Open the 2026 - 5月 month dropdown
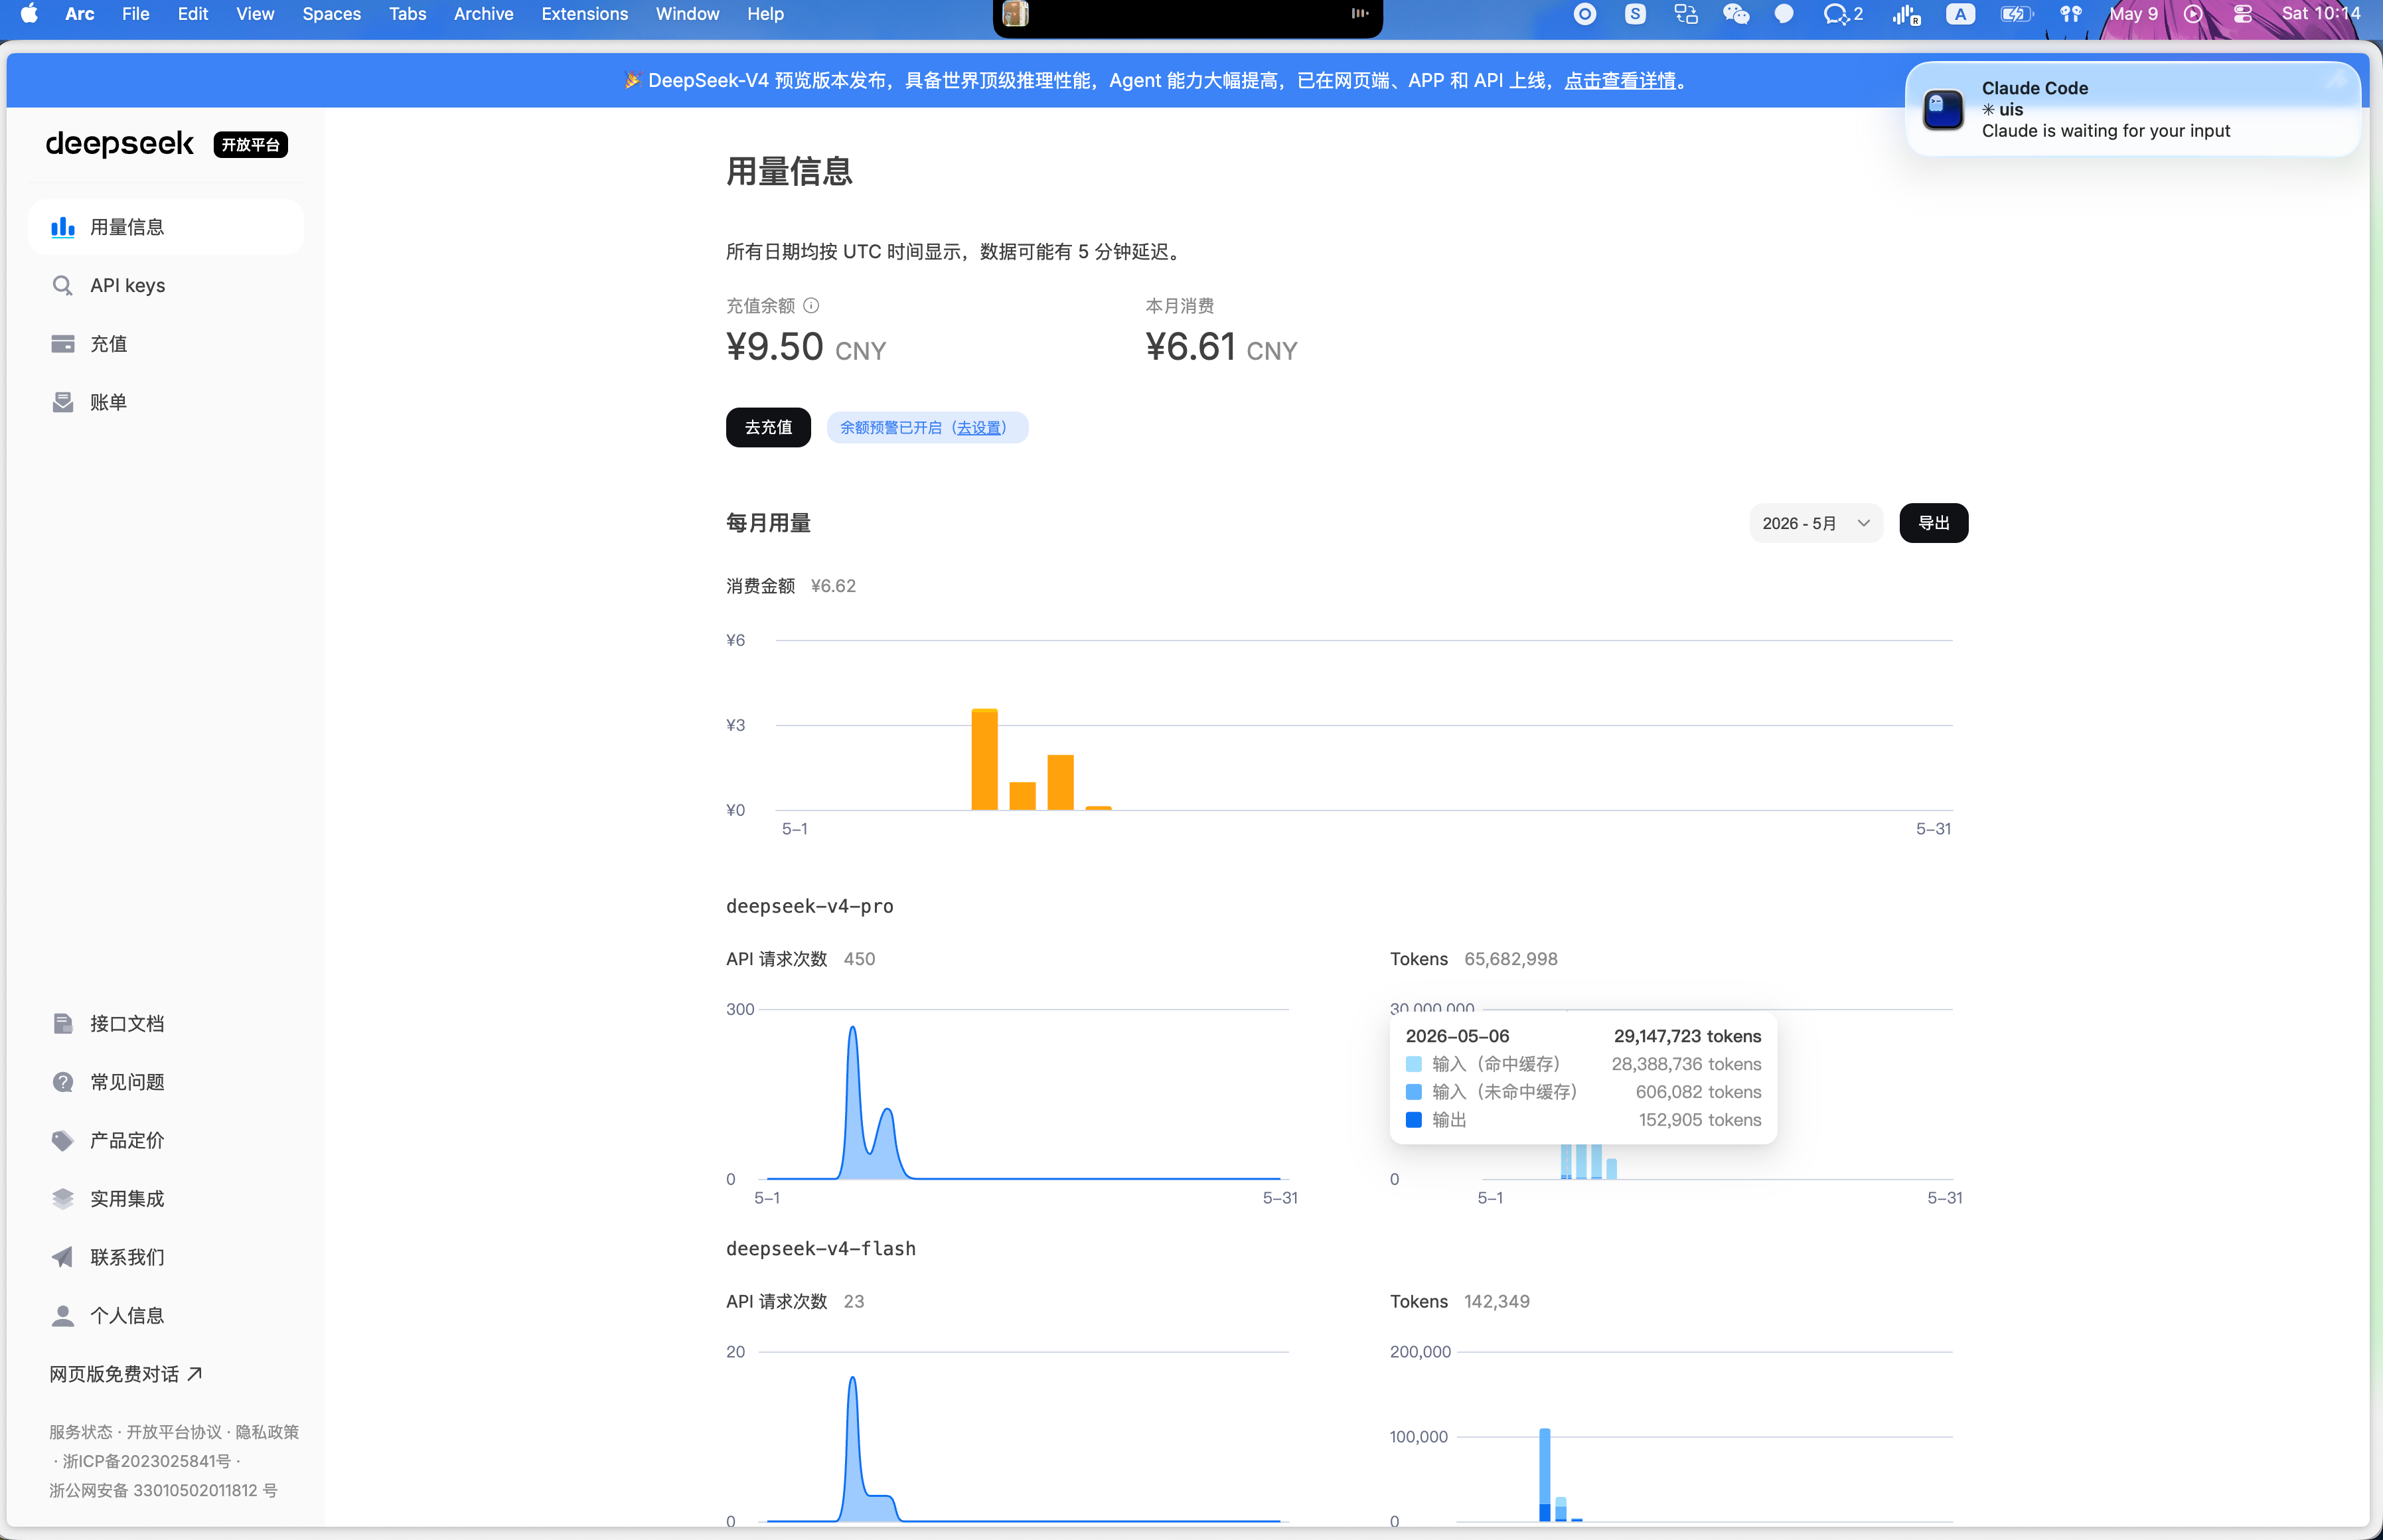Screen dimensions: 2383x1540 pos(1816,523)
